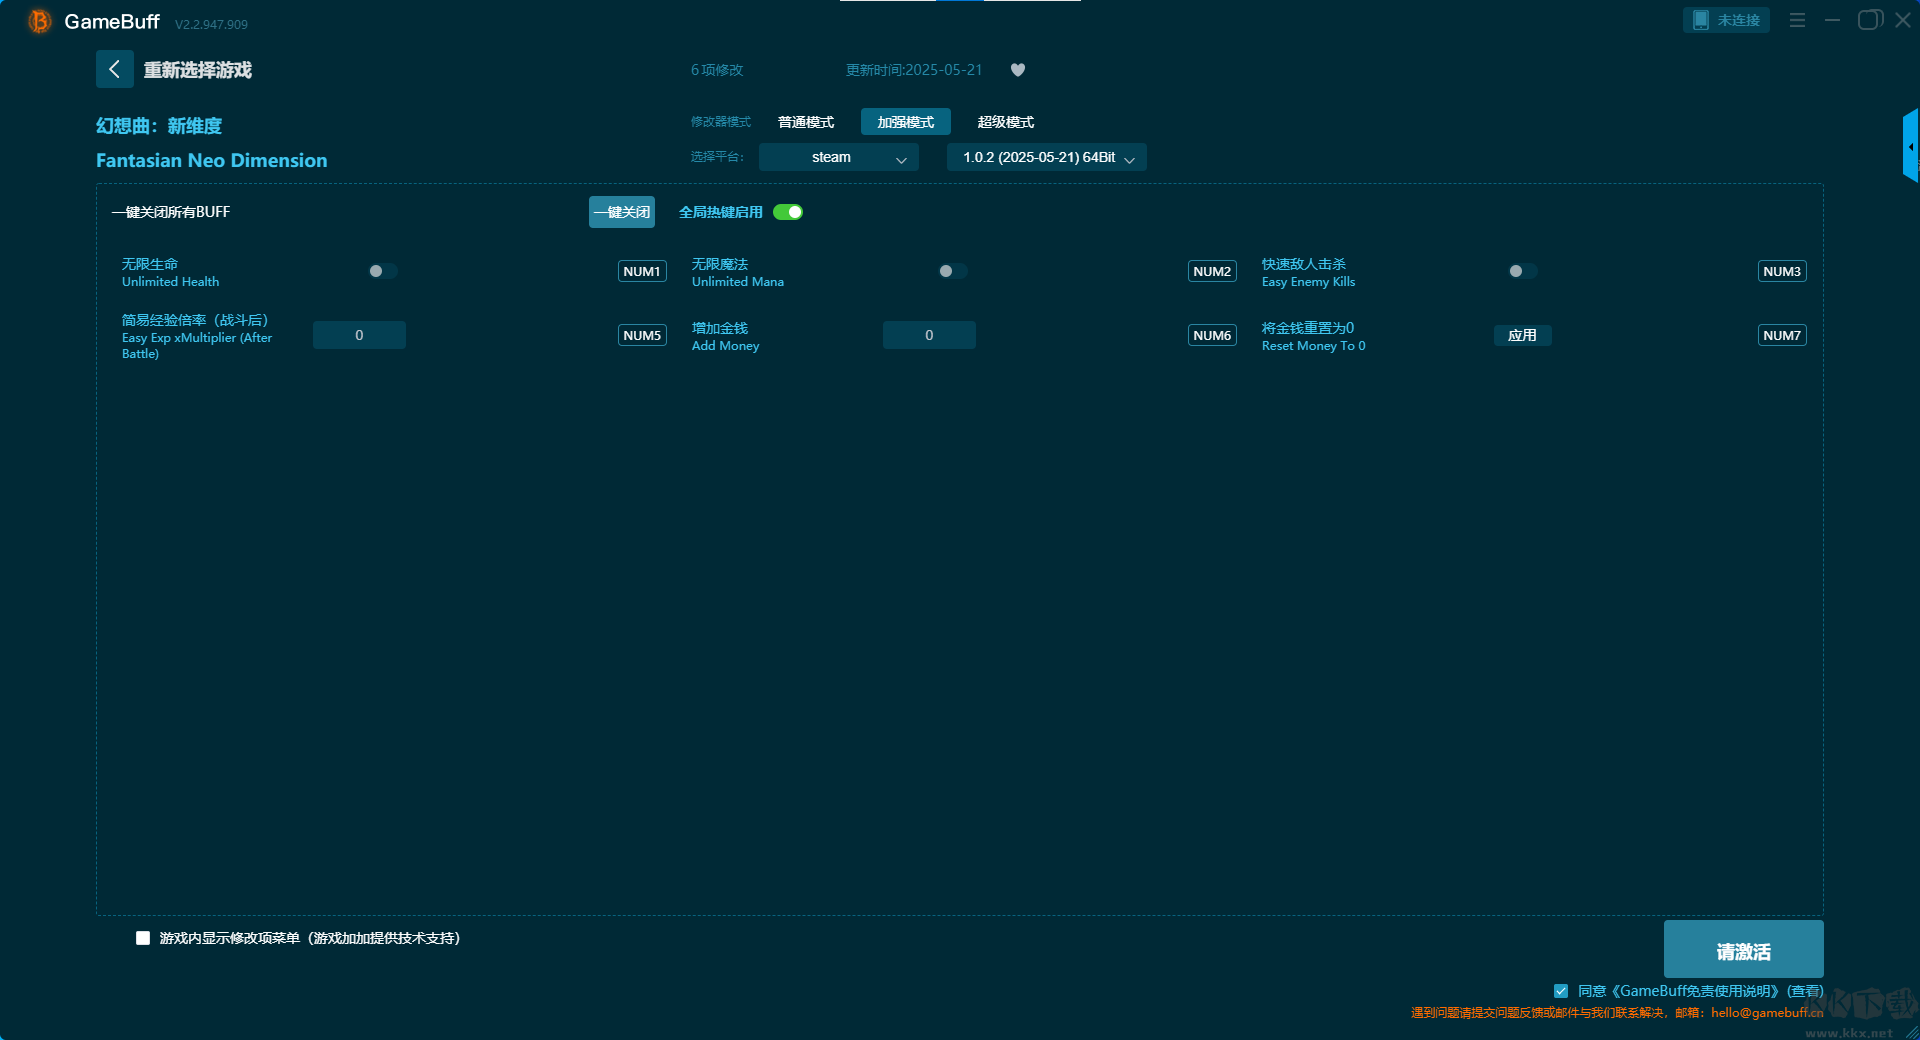Screen dimensions: 1920x1040
Task: Click the heart favorite icon
Action: click(x=1017, y=70)
